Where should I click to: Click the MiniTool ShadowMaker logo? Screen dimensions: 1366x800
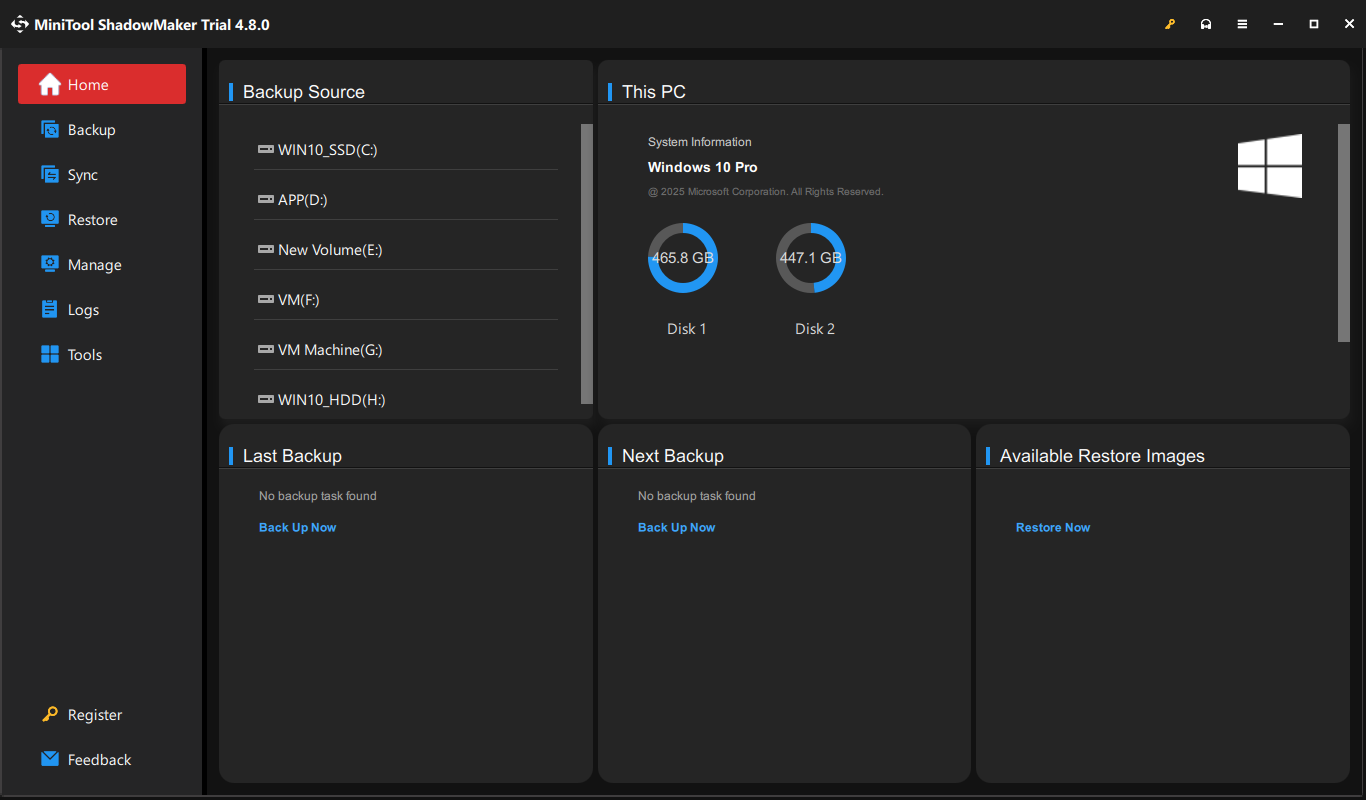coord(20,23)
